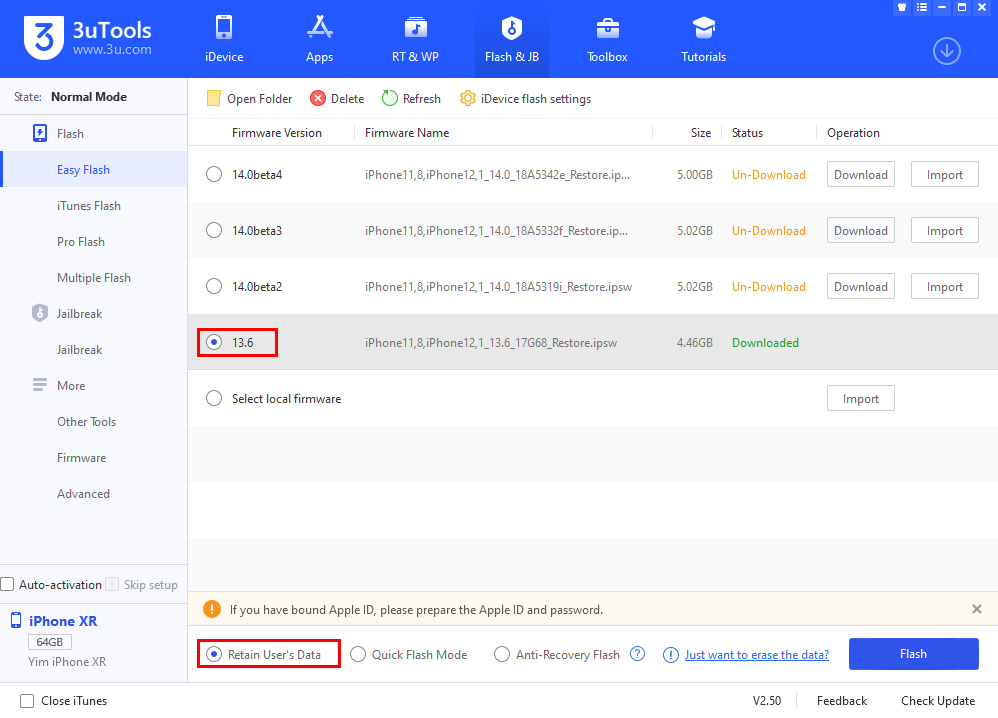Open the iDevice section icon
This screenshot has width=998, height=718.
pos(223,28)
